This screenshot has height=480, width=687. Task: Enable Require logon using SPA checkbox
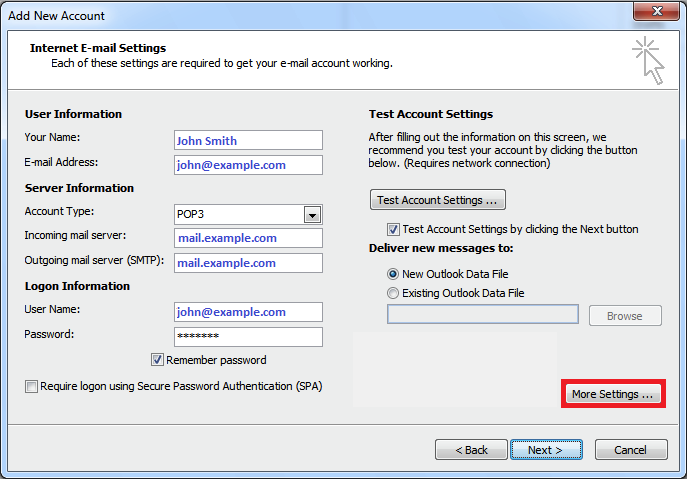[x=31, y=387]
